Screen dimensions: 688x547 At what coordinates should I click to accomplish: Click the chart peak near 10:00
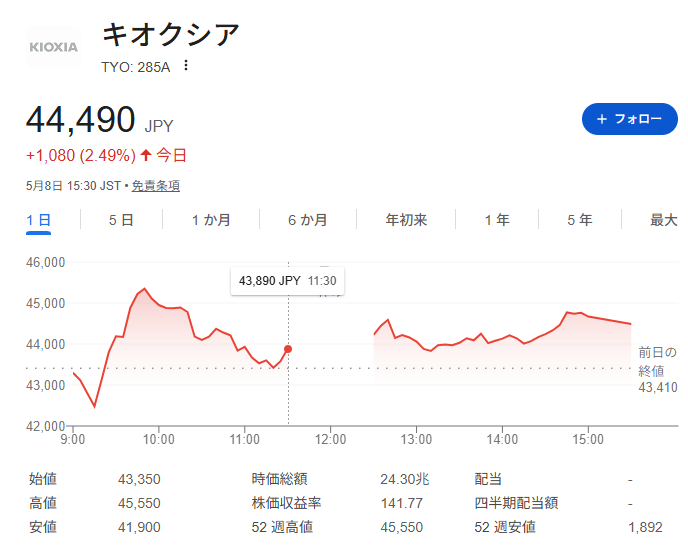(144, 289)
